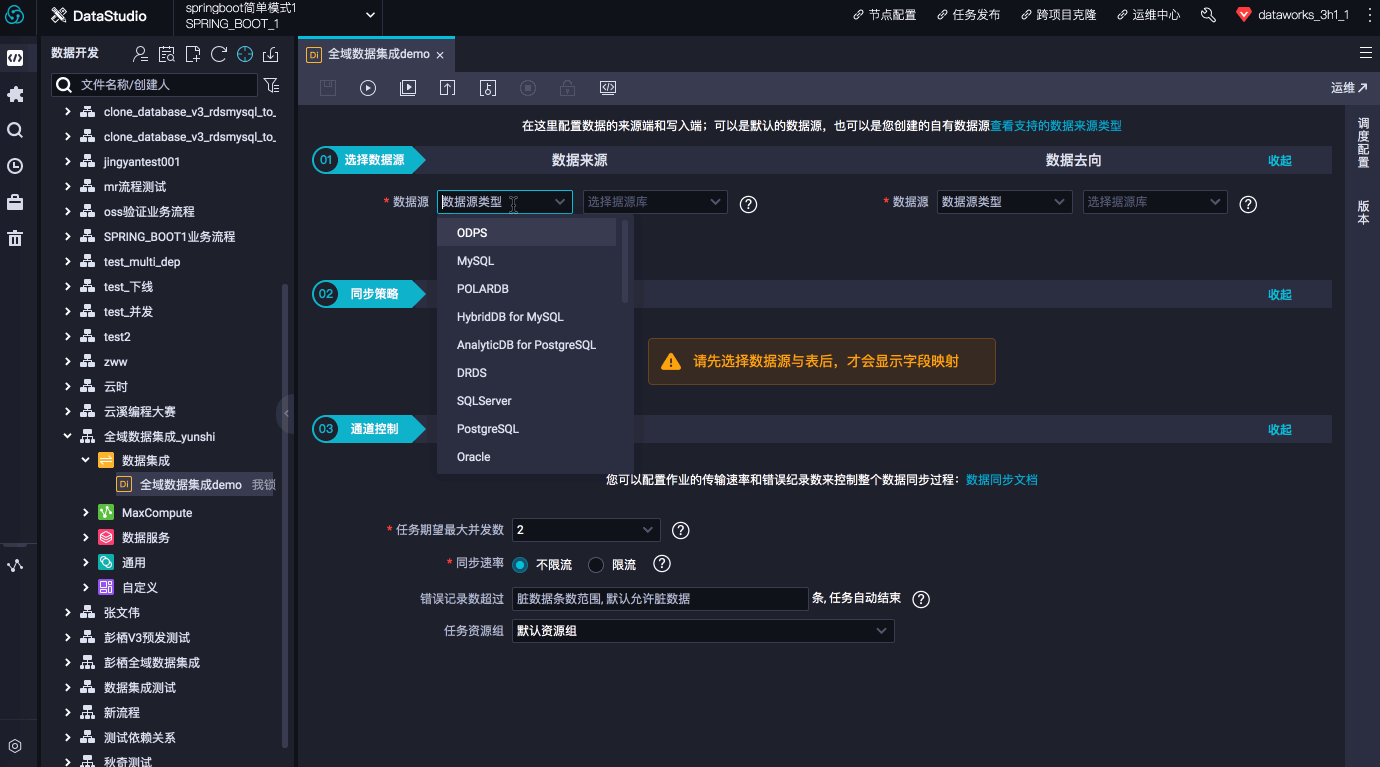
Task: Open the source 数据源类型 dropdown
Action: tap(505, 202)
